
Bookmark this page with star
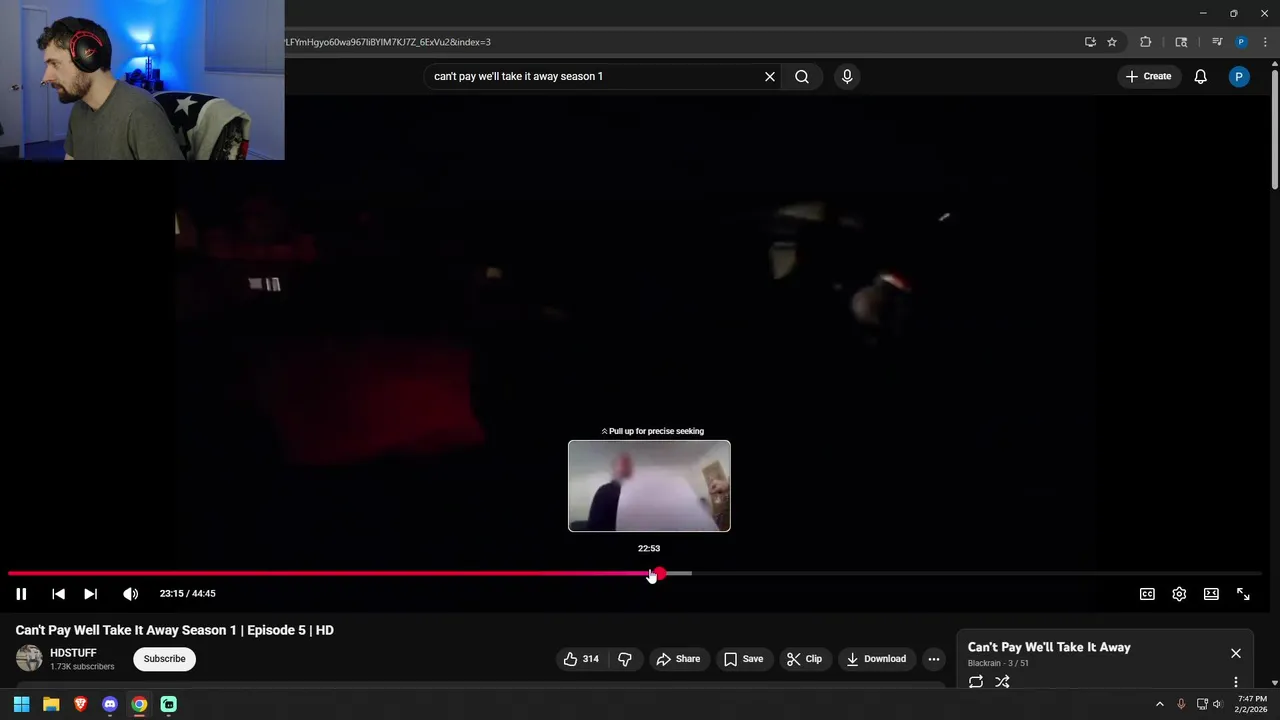click(x=1112, y=42)
